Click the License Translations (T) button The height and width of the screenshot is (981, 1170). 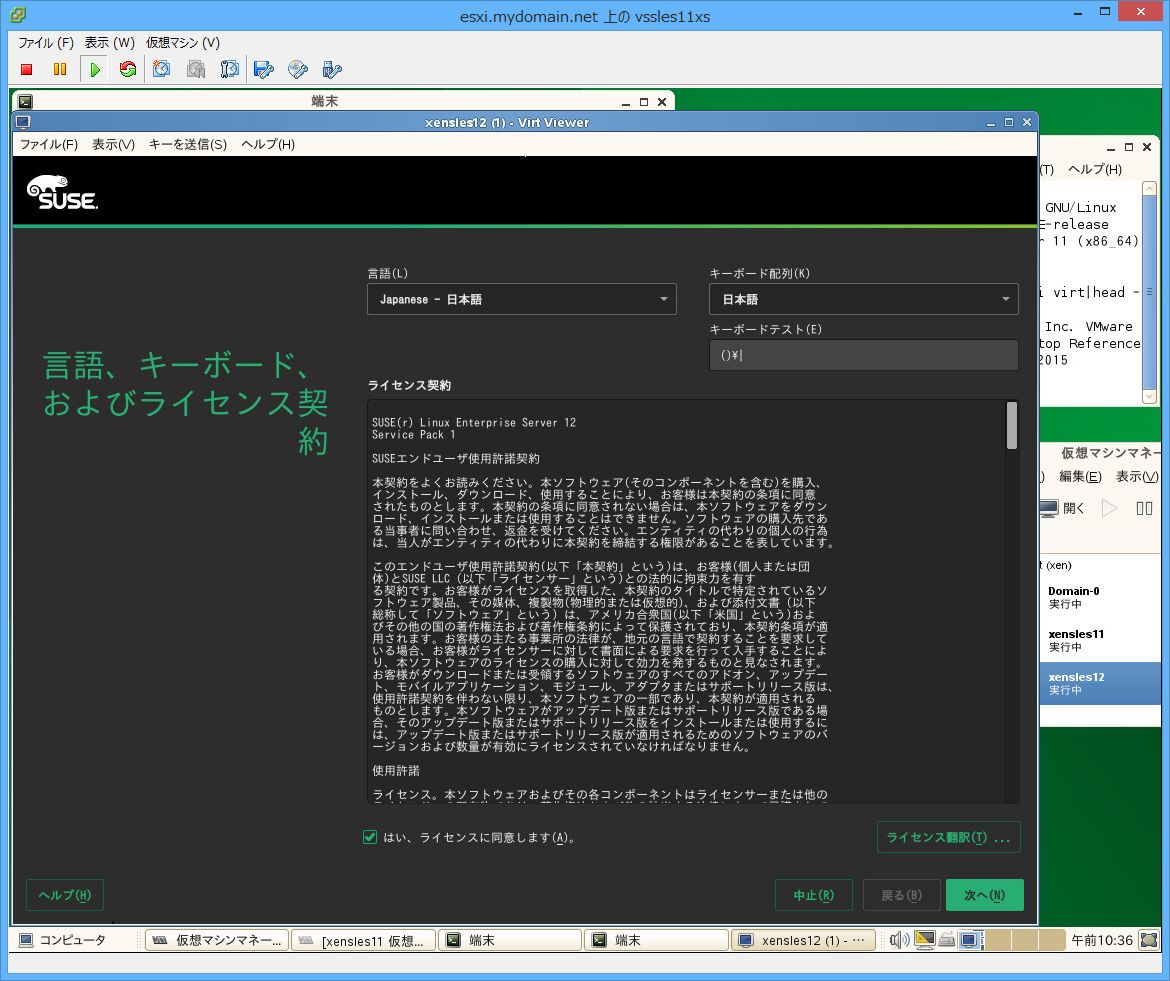coord(948,837)
